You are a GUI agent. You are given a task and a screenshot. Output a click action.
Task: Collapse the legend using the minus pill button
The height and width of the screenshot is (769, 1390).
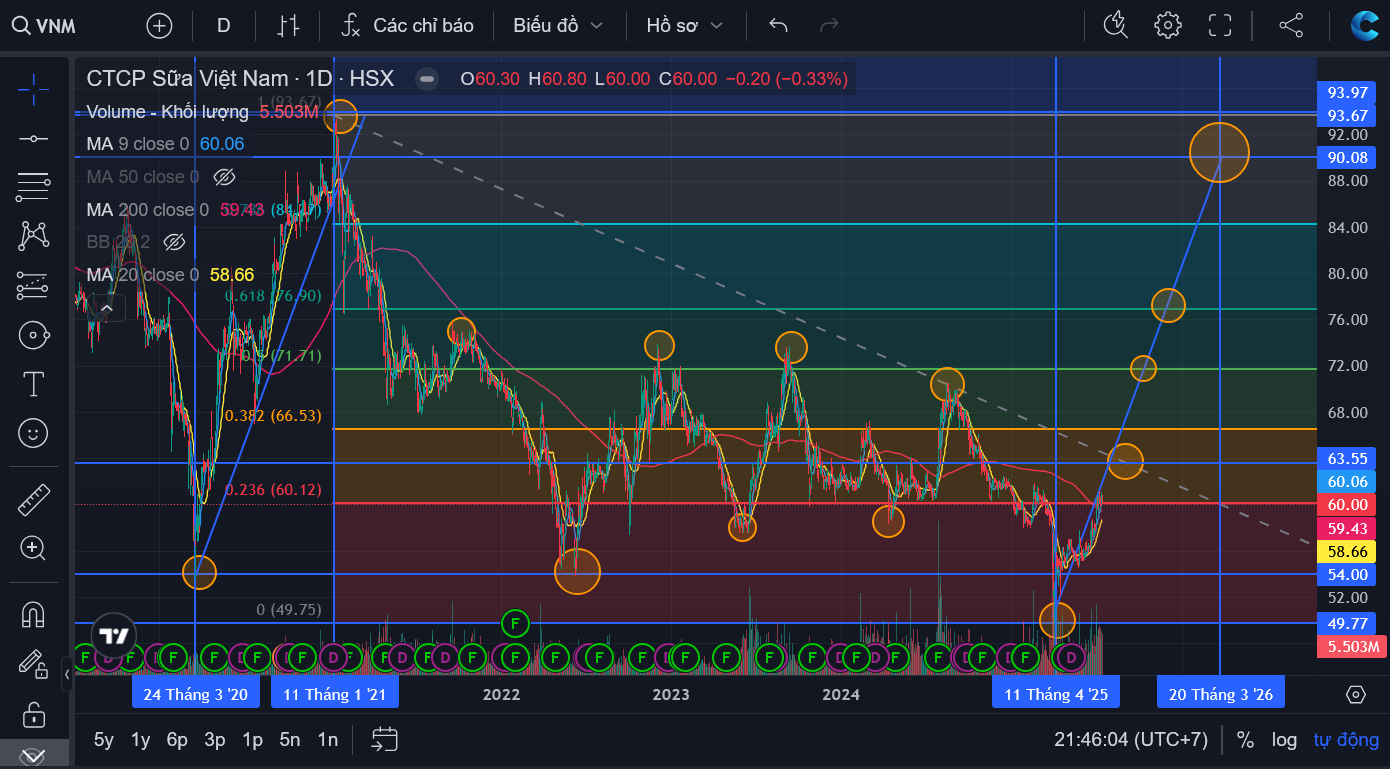click(427, 78)
